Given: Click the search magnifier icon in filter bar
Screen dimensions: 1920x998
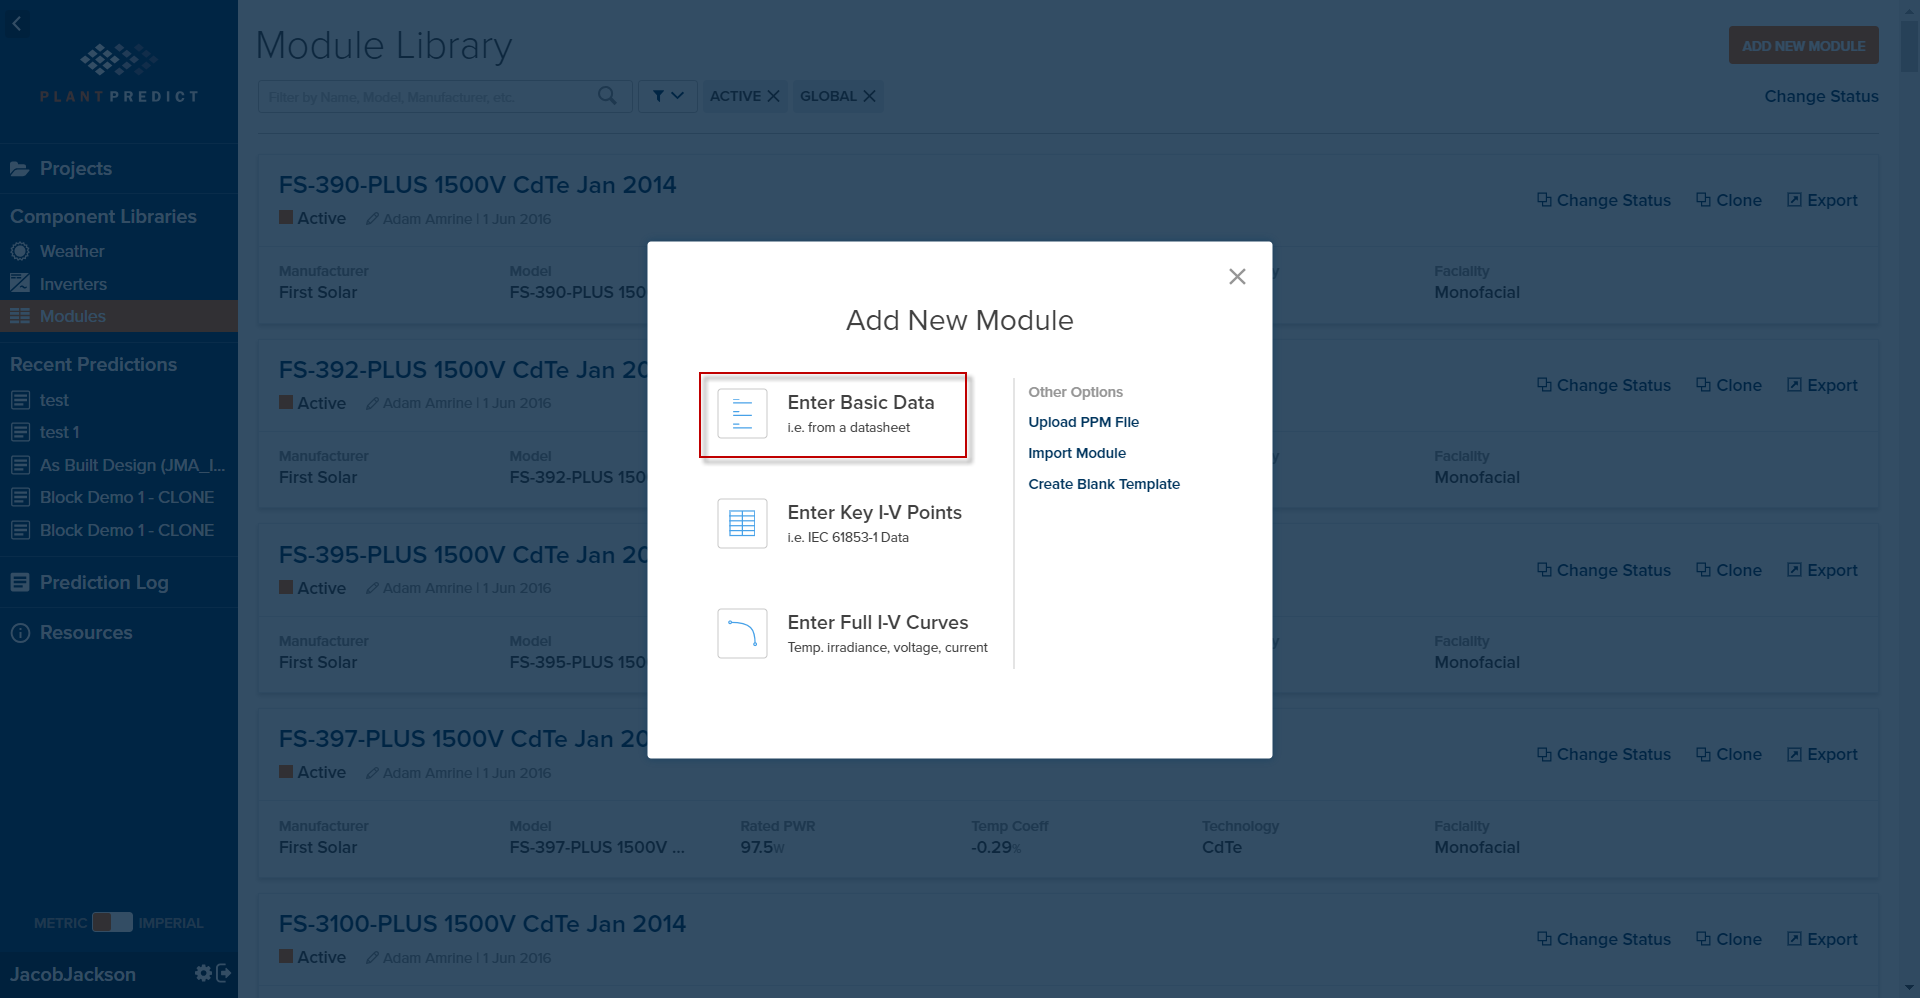Looking at the screenshot, I should click(607, 96).
